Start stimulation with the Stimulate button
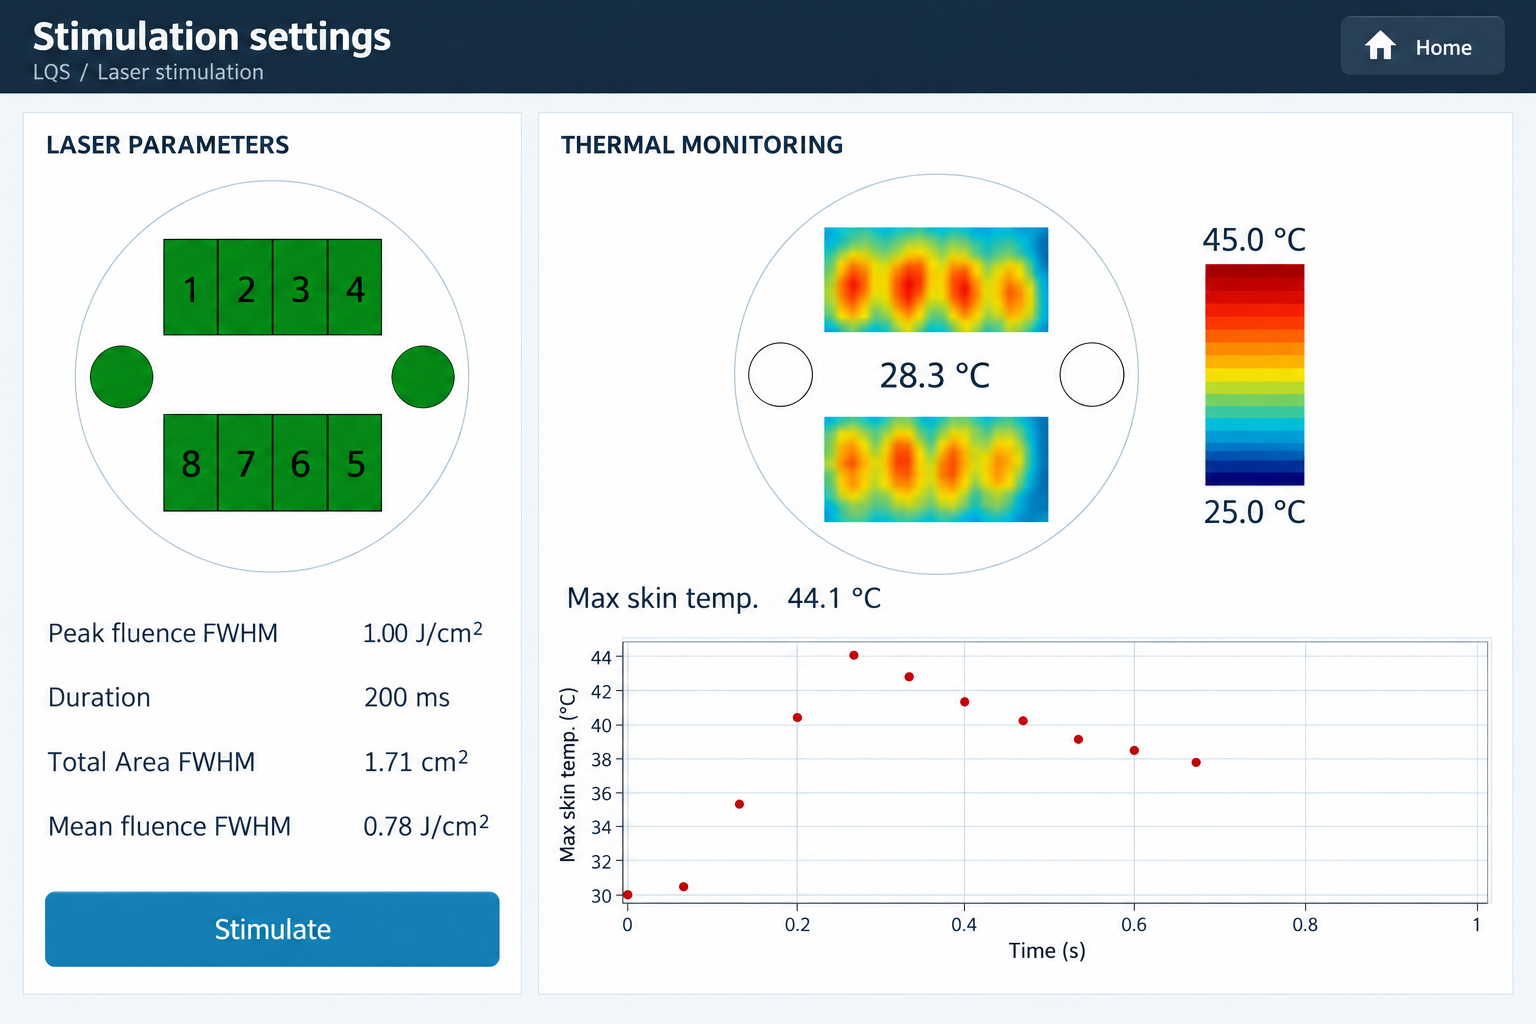Viewport: 1536px width, 1024px height. (272, 929)
